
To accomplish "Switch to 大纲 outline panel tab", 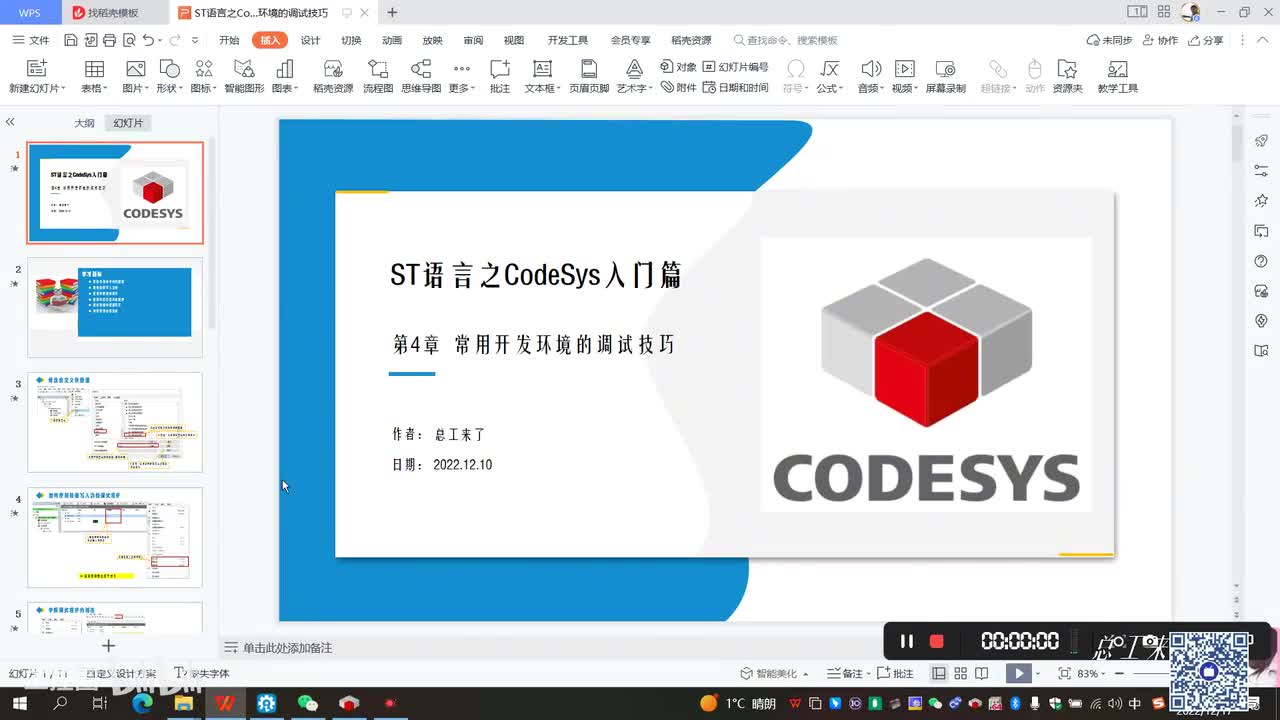I will [84, 123].
